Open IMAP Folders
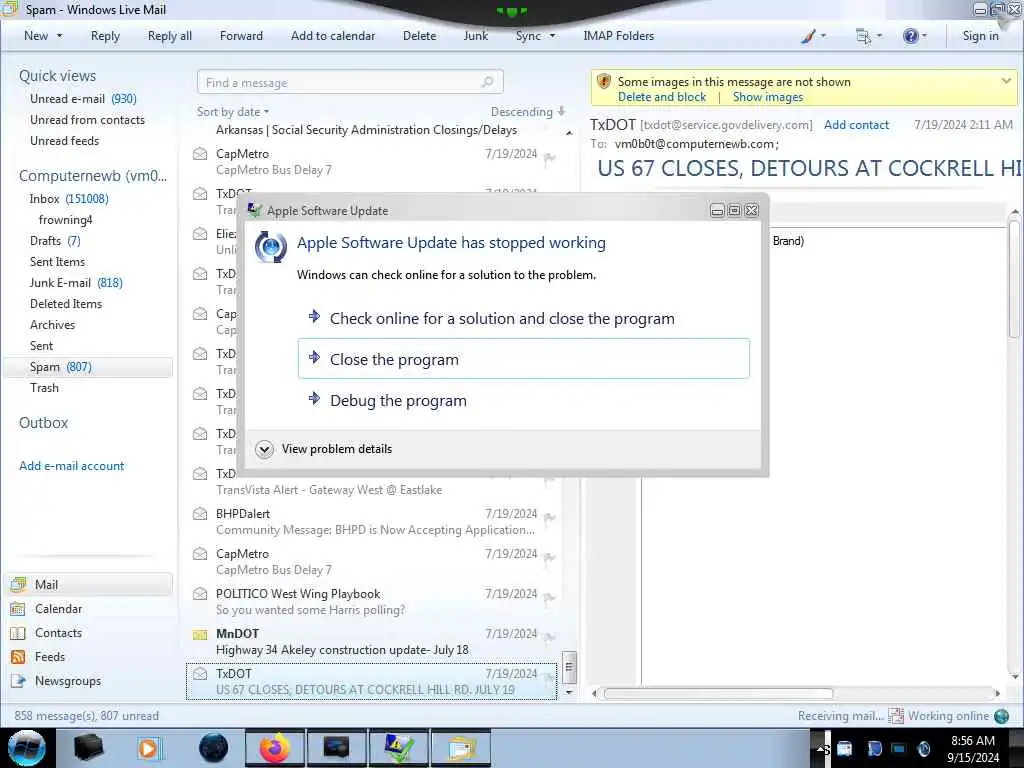This screenshot has height=768, width=1024. (x=618, y=36)
